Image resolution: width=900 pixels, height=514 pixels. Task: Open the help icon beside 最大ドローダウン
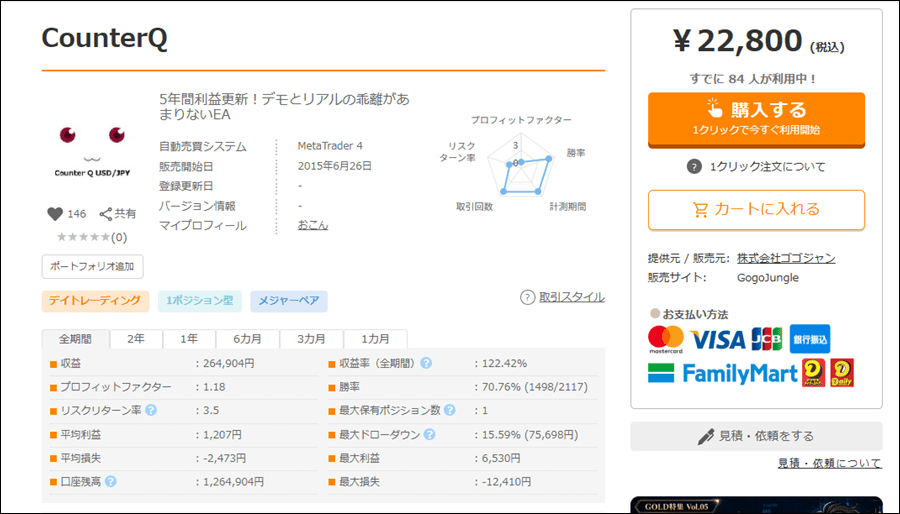pos(429,435)
